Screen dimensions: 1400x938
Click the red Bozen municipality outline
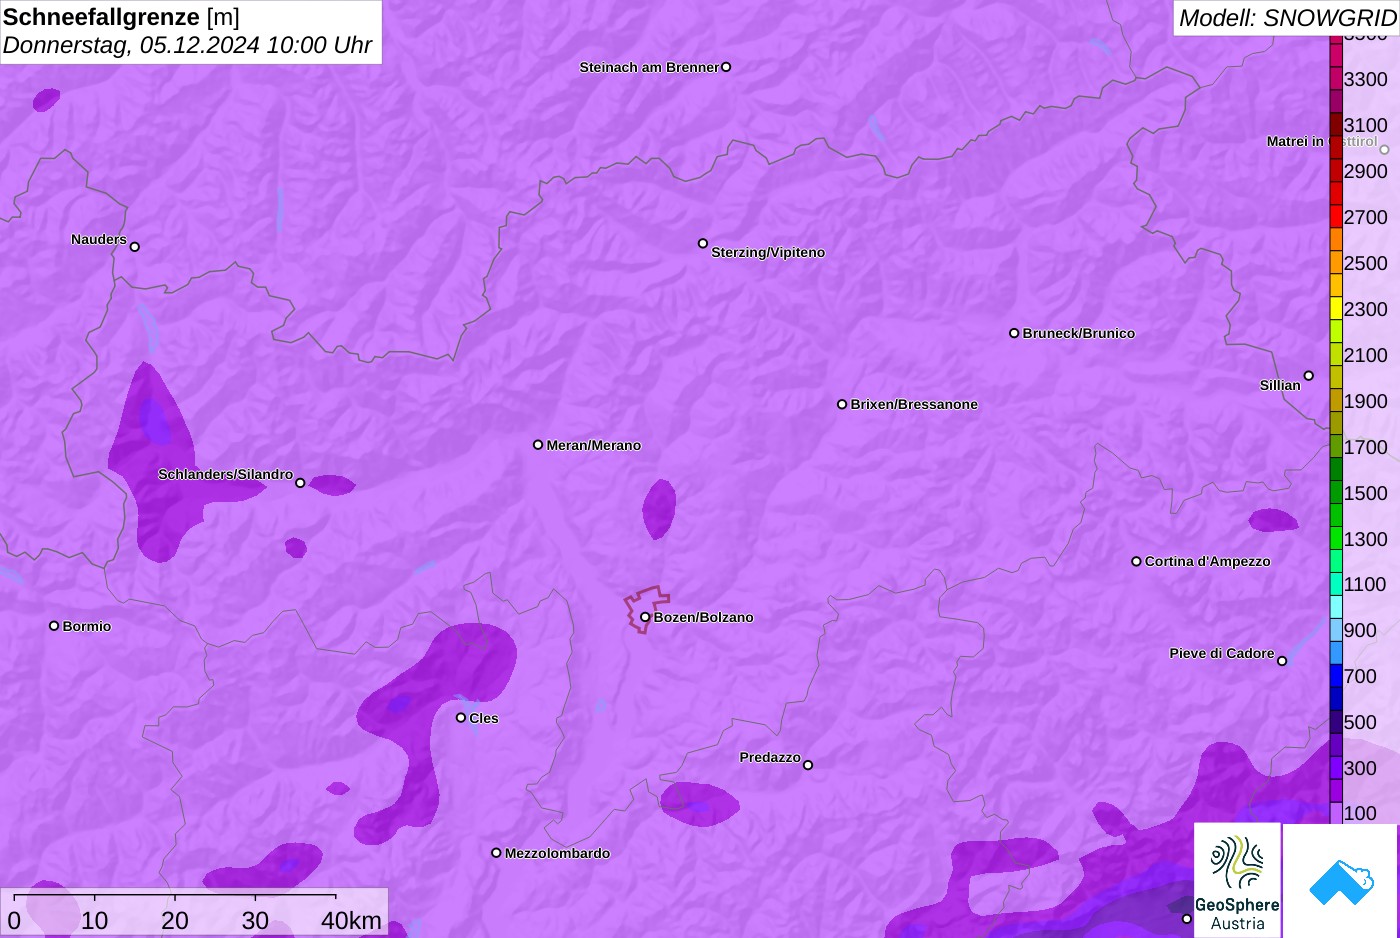[x=647, y=608]
